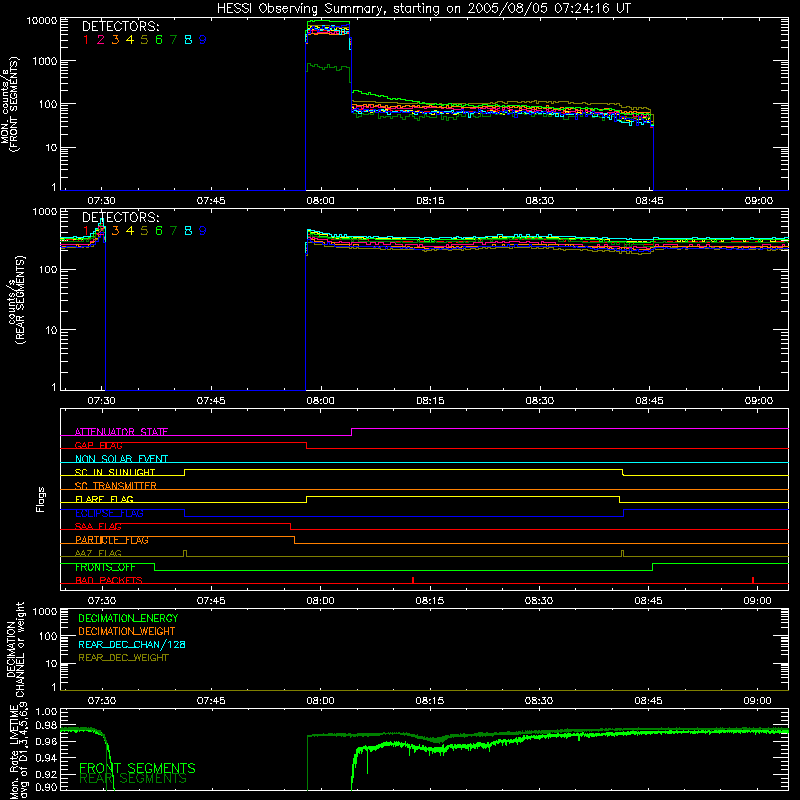Click the FRONTS_OFF flag label

pyautogui.click(x=105, y=567)
